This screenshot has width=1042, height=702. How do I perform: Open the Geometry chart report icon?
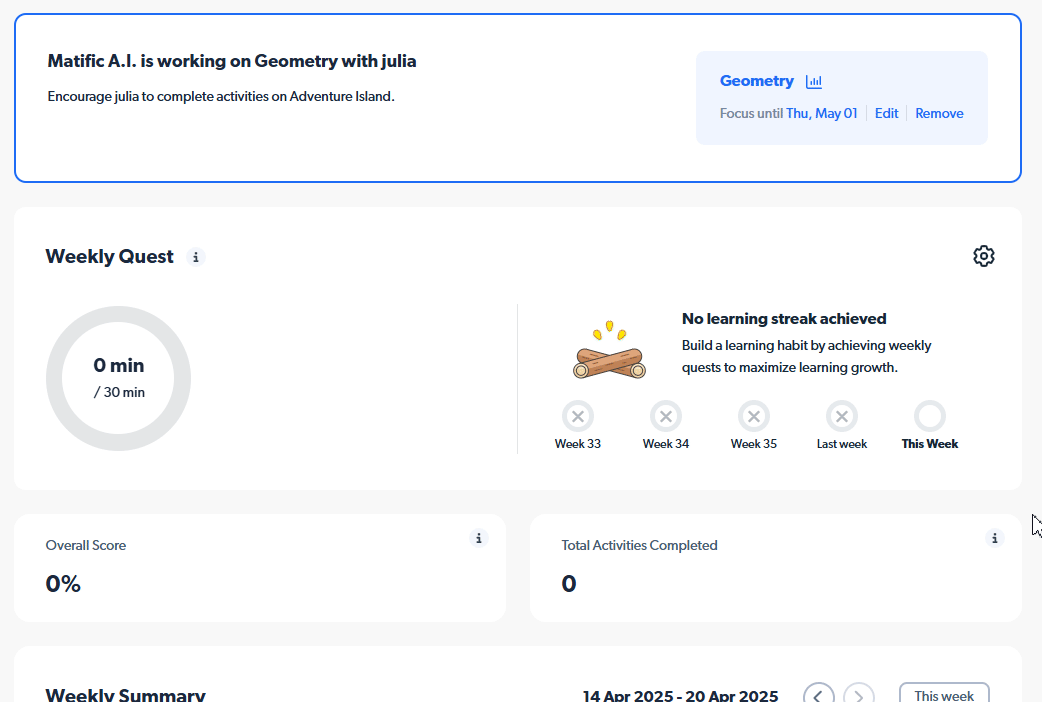click(x=813, y=81)
